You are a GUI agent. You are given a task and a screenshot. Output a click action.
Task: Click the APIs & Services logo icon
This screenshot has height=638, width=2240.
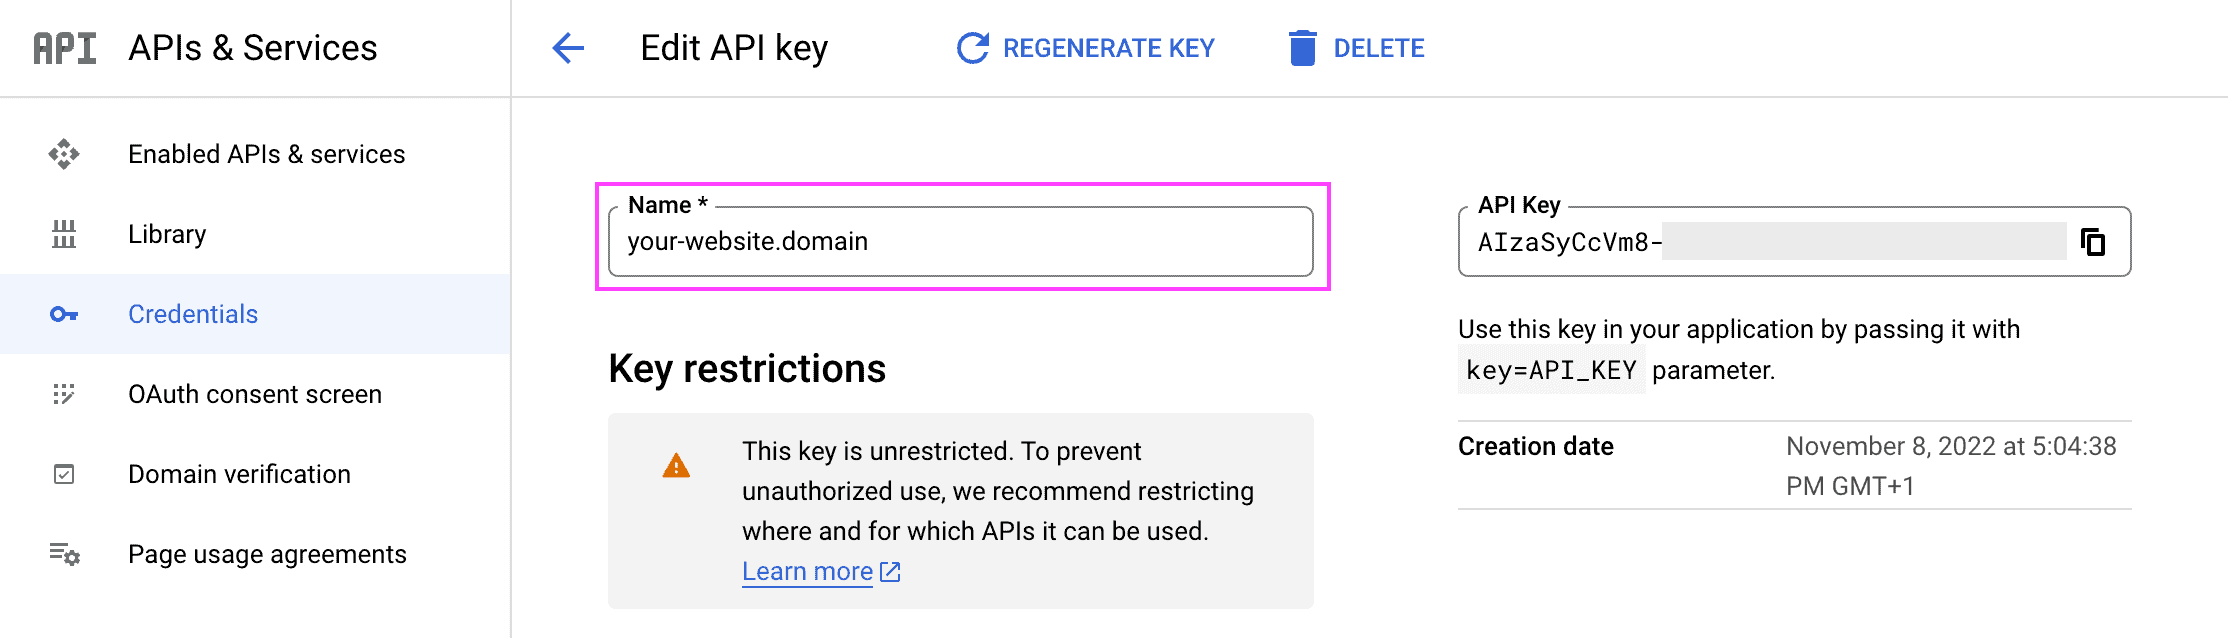coord(62,47)
